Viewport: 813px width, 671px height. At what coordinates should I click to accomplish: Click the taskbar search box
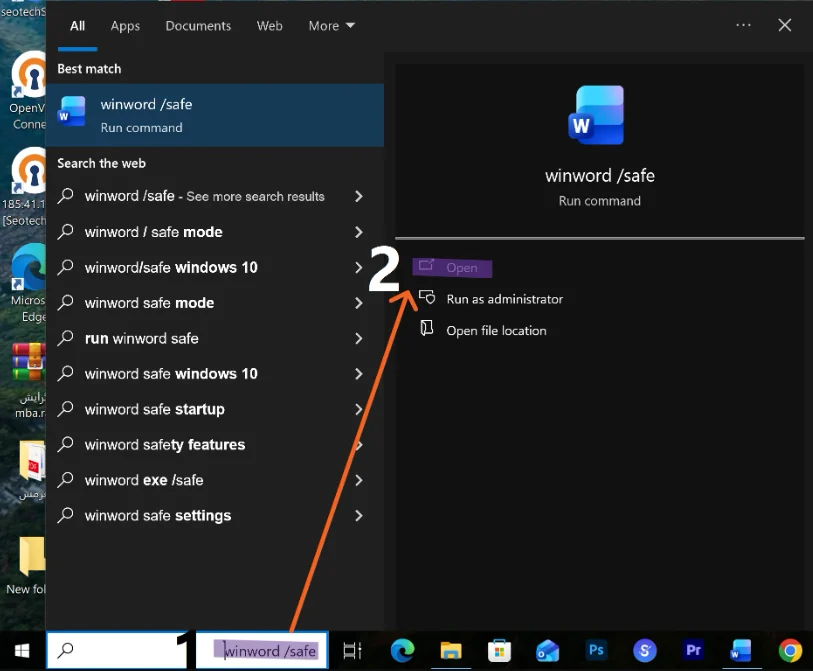(187, 650)
